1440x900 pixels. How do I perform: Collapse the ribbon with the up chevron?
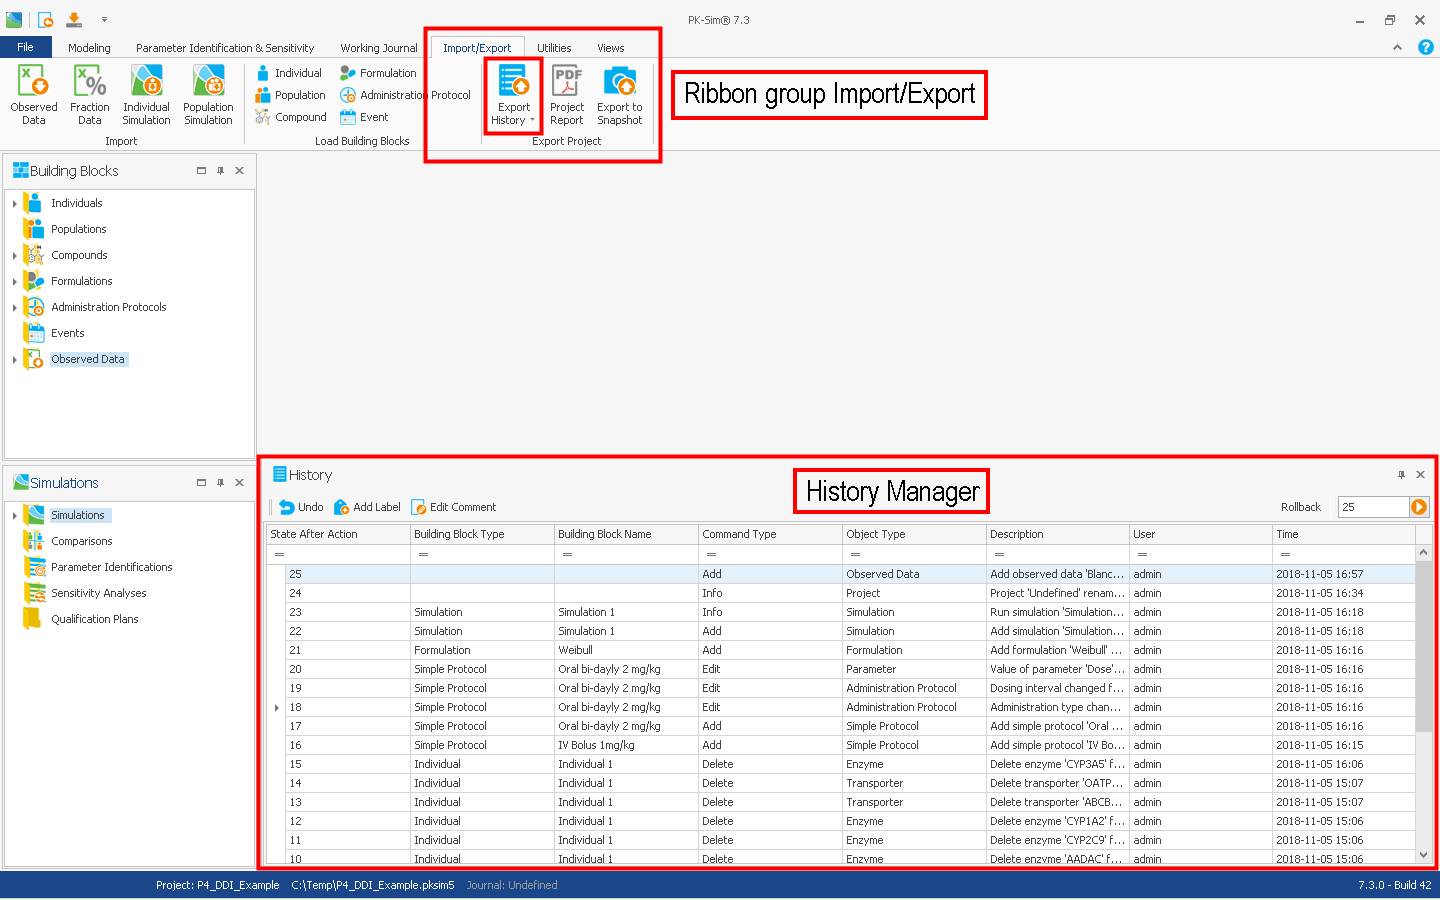[1397, 48]
